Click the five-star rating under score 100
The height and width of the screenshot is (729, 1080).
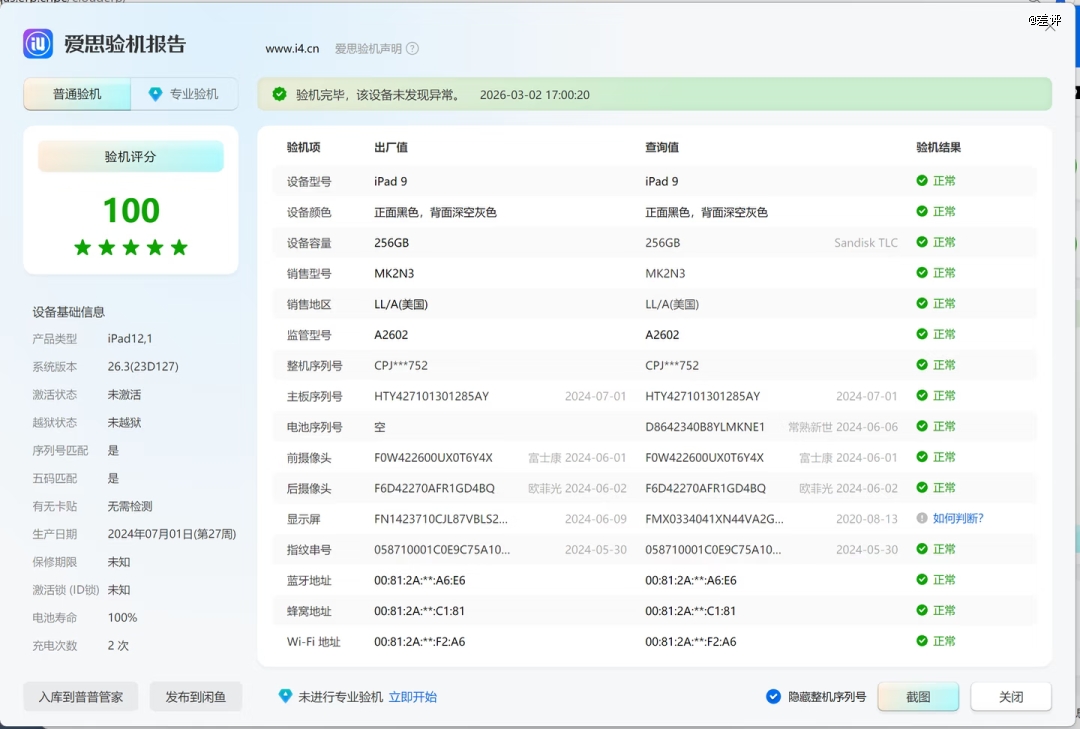click(x=131, y=247)
